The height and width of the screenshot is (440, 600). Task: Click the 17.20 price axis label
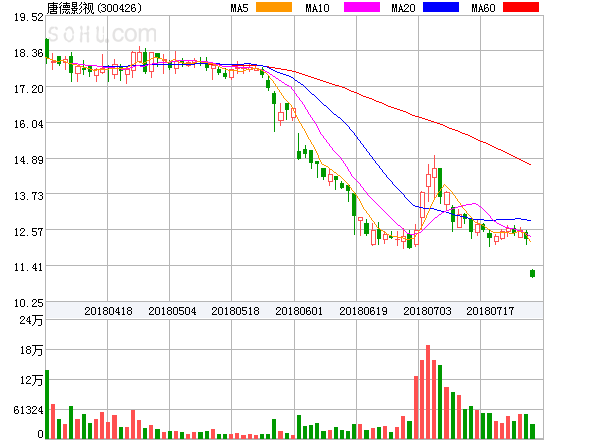click(x=29, y=89)
